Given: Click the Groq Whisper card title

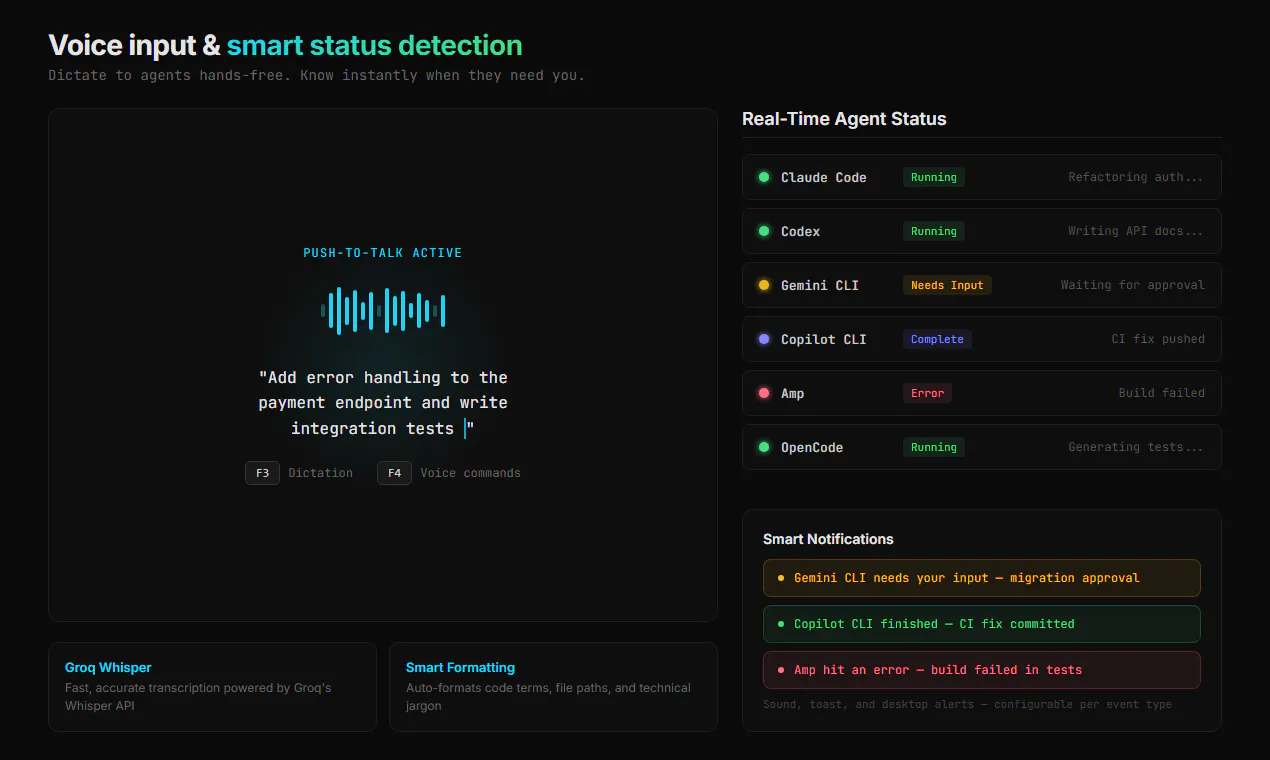Looking at the screenshot, I should 108,667.
